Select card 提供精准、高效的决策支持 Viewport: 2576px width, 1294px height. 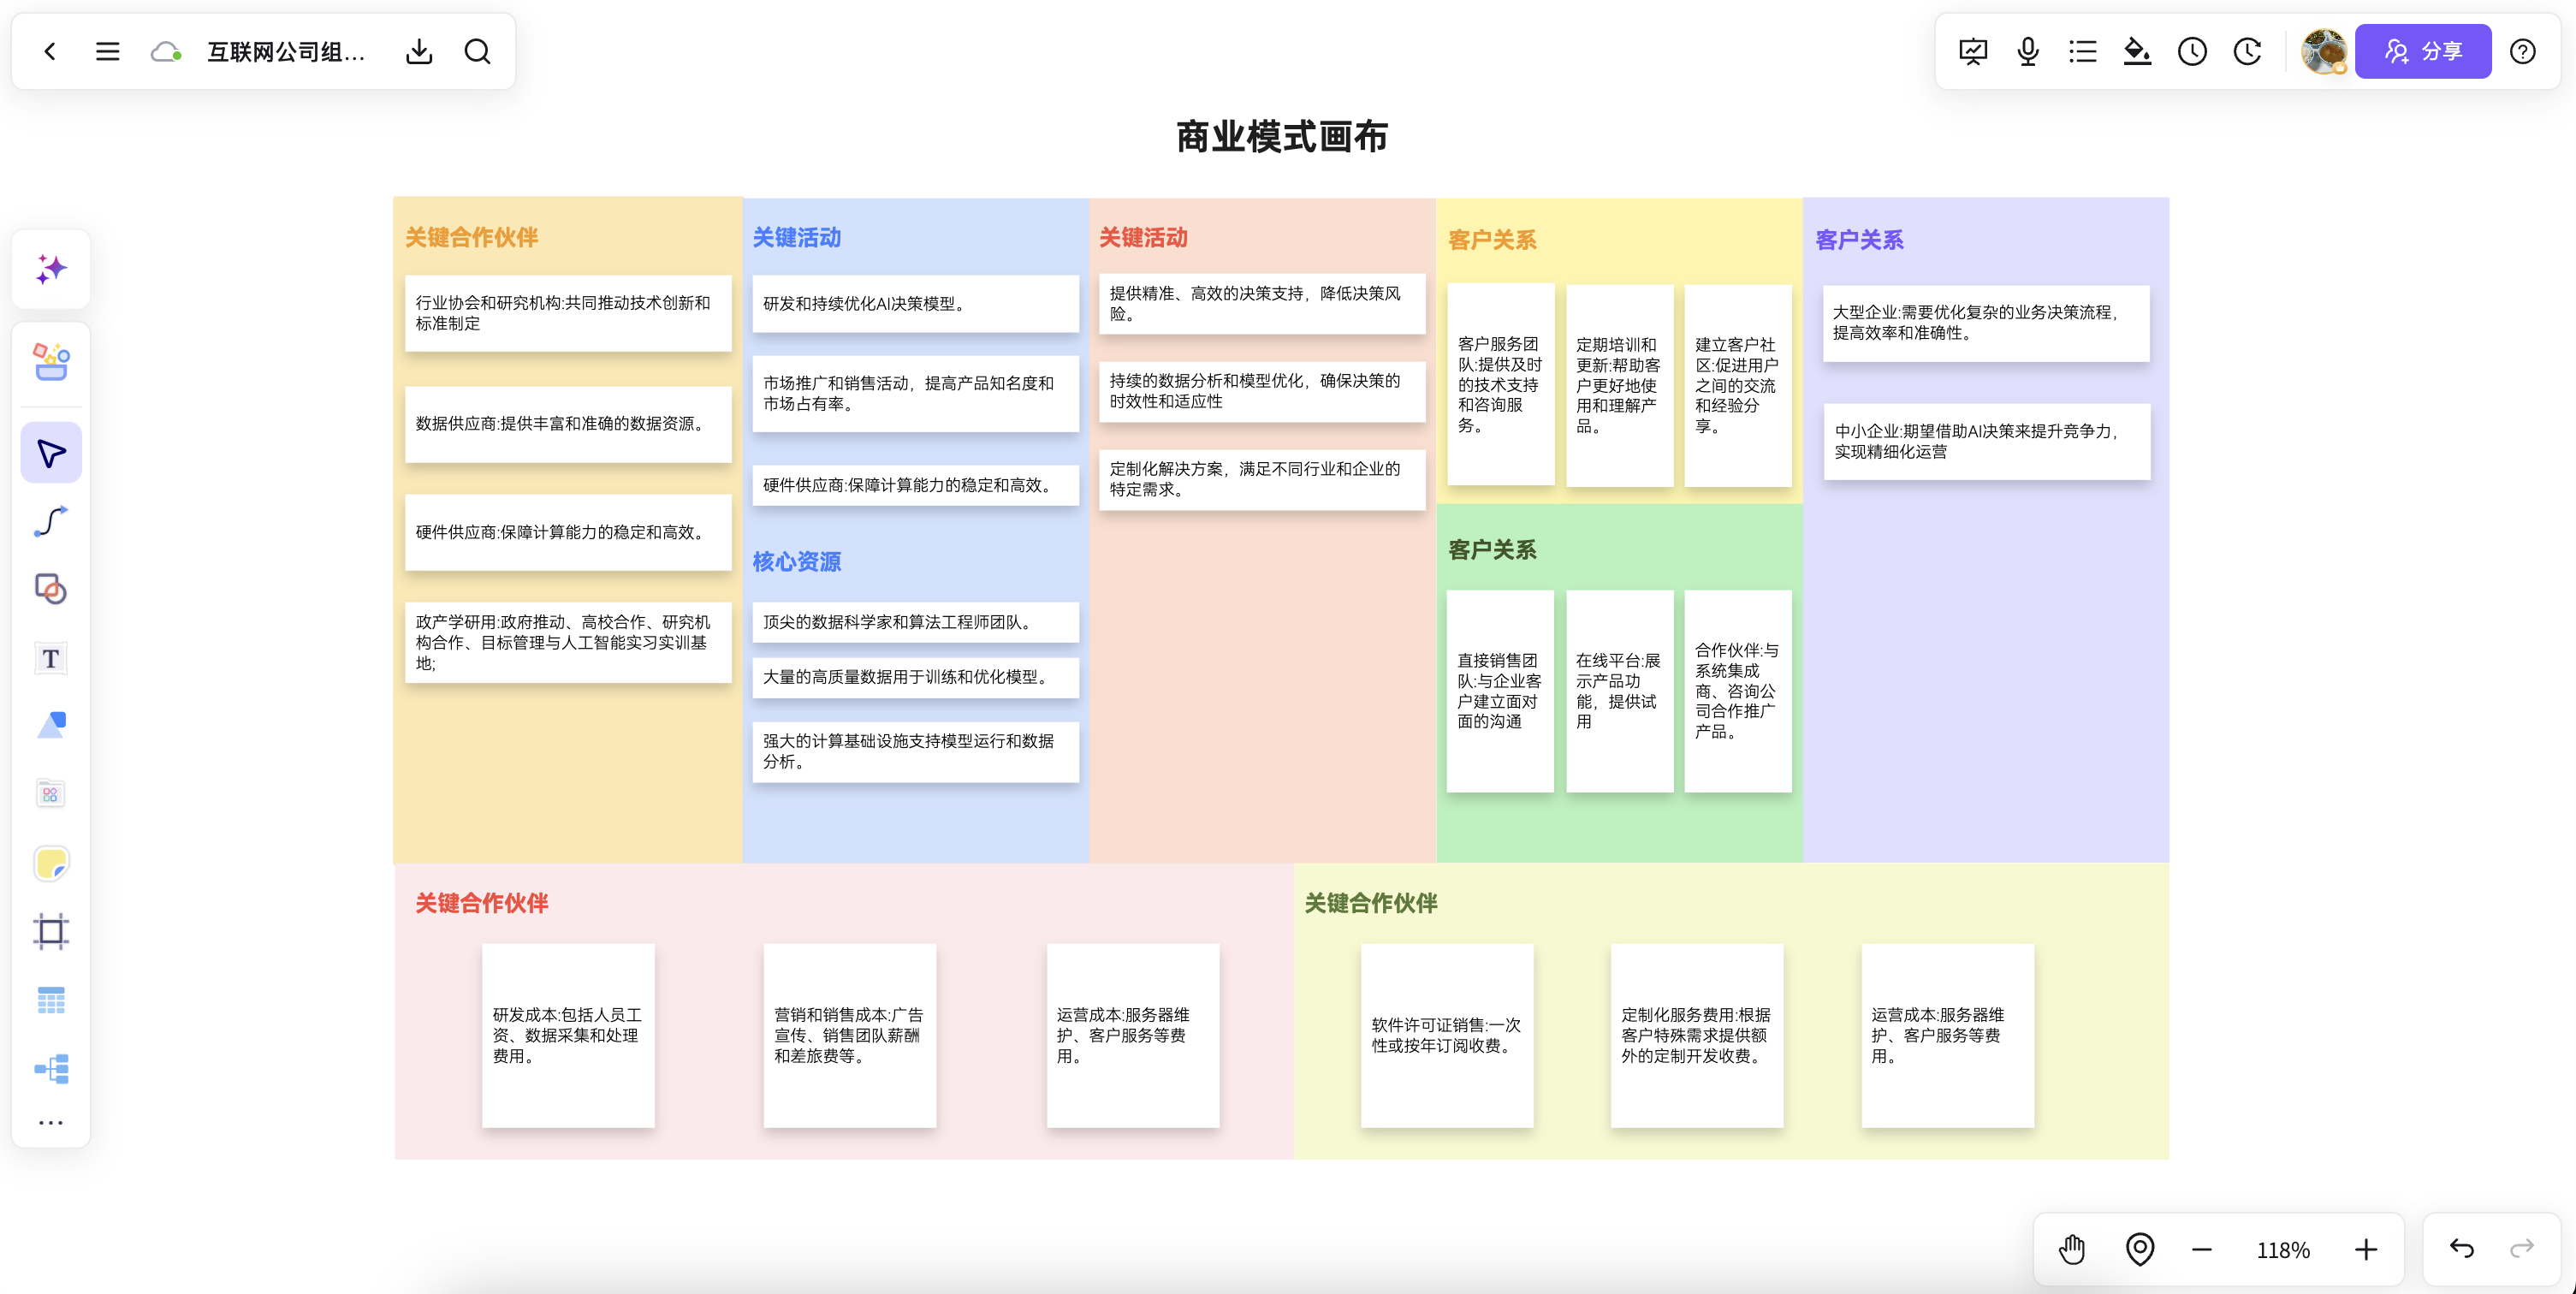pyautogui.click(x=1262, y=303)
